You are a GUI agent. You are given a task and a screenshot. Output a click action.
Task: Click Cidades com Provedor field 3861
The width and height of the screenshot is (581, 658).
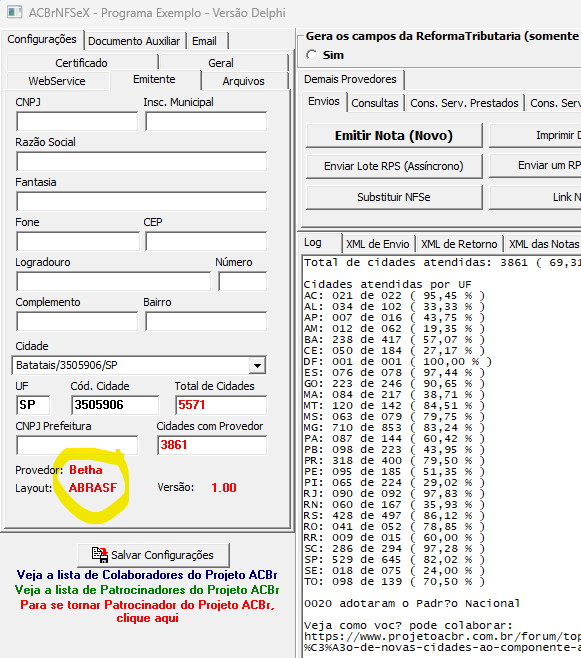[212, 445]
